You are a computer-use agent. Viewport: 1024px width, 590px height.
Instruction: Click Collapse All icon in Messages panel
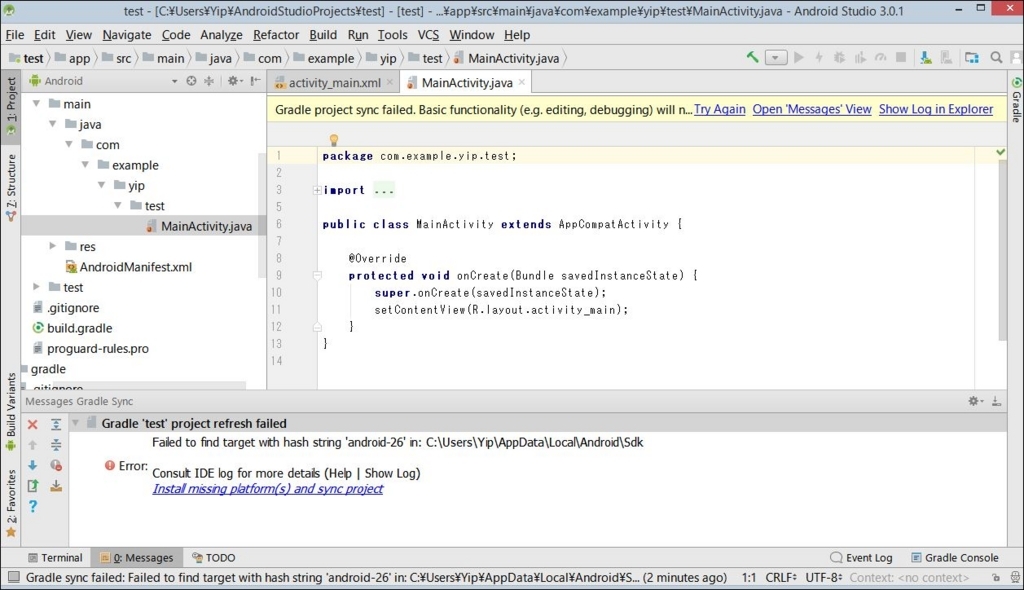(56, 445)
